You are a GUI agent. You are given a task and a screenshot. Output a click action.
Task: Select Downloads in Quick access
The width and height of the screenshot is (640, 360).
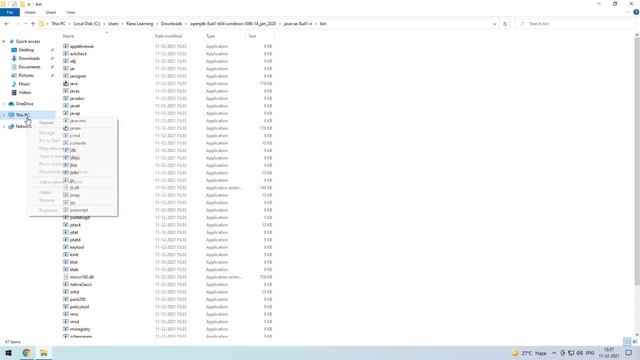(29, 58)
